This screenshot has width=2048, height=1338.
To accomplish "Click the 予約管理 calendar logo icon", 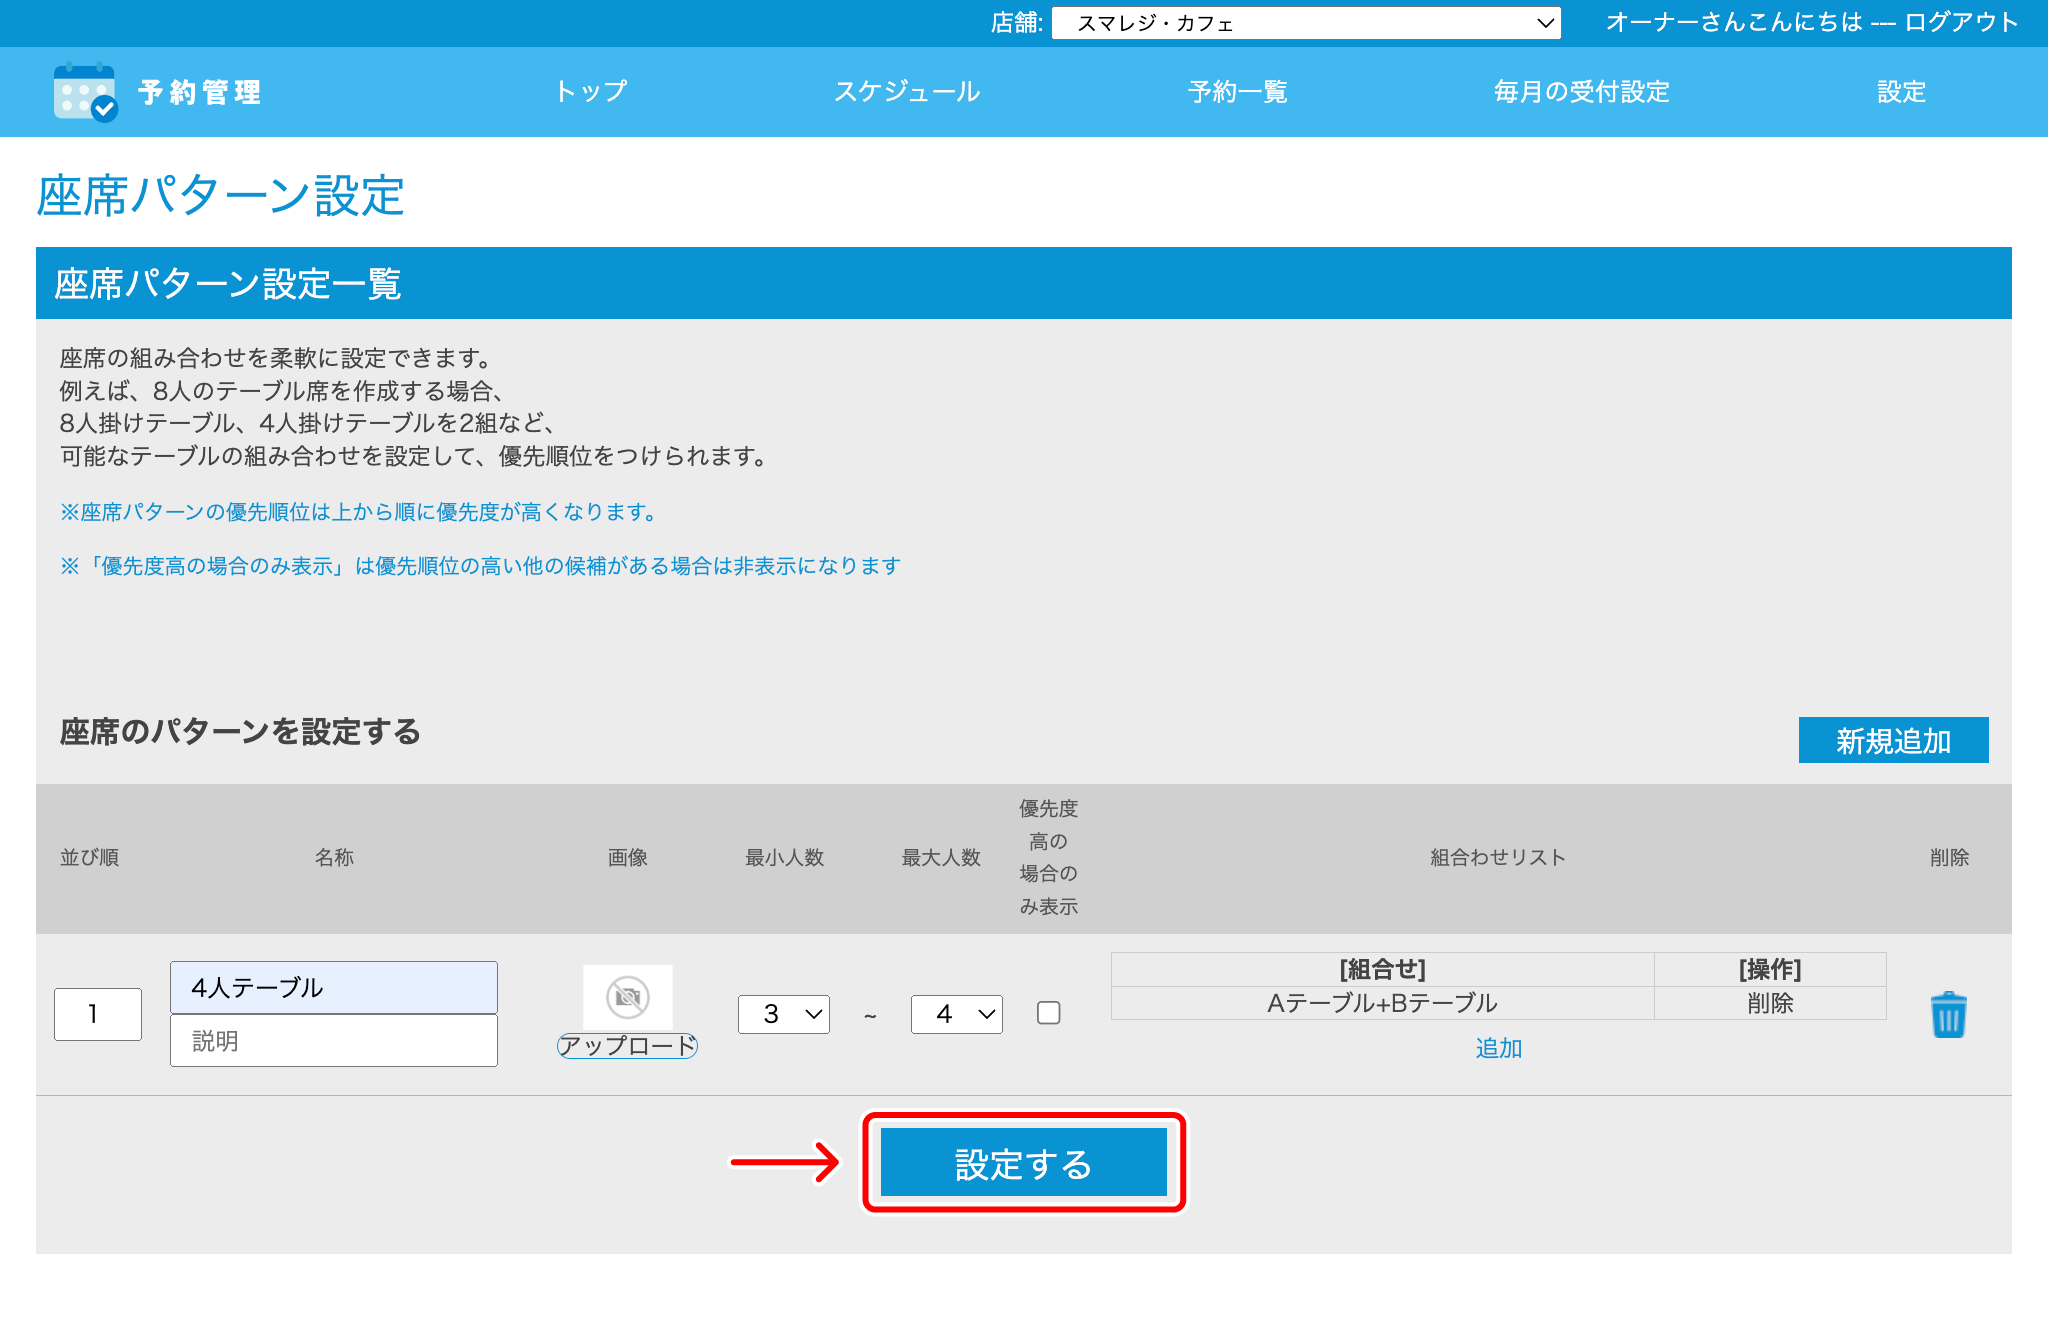I will click(x=85, y=92).
